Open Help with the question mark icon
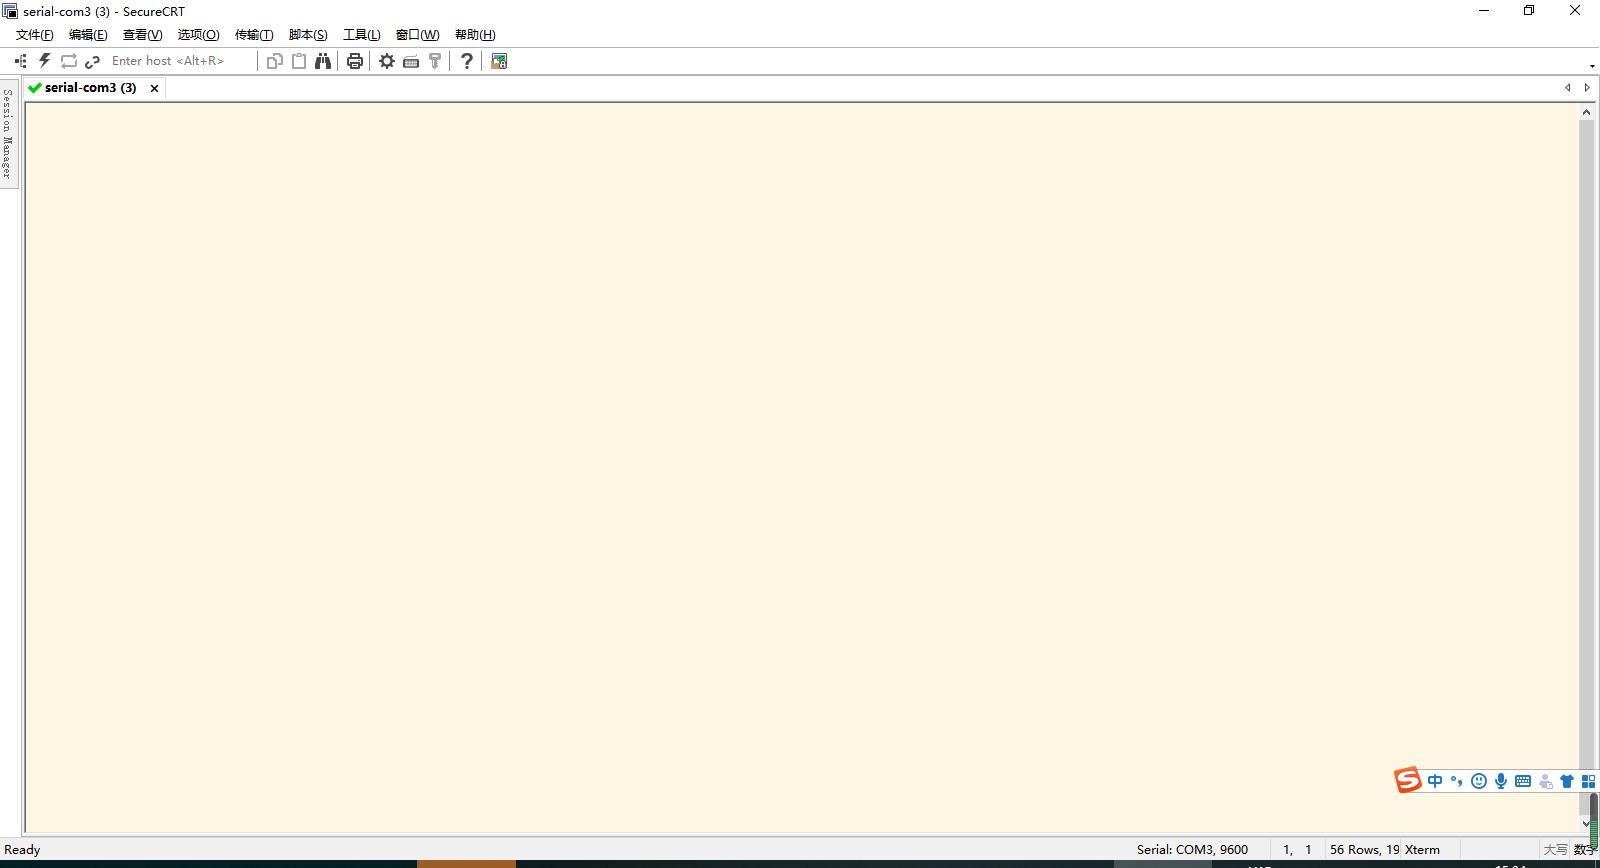Image resolution: width=1600 pixels, height=868 pixels. click(467, 61)
